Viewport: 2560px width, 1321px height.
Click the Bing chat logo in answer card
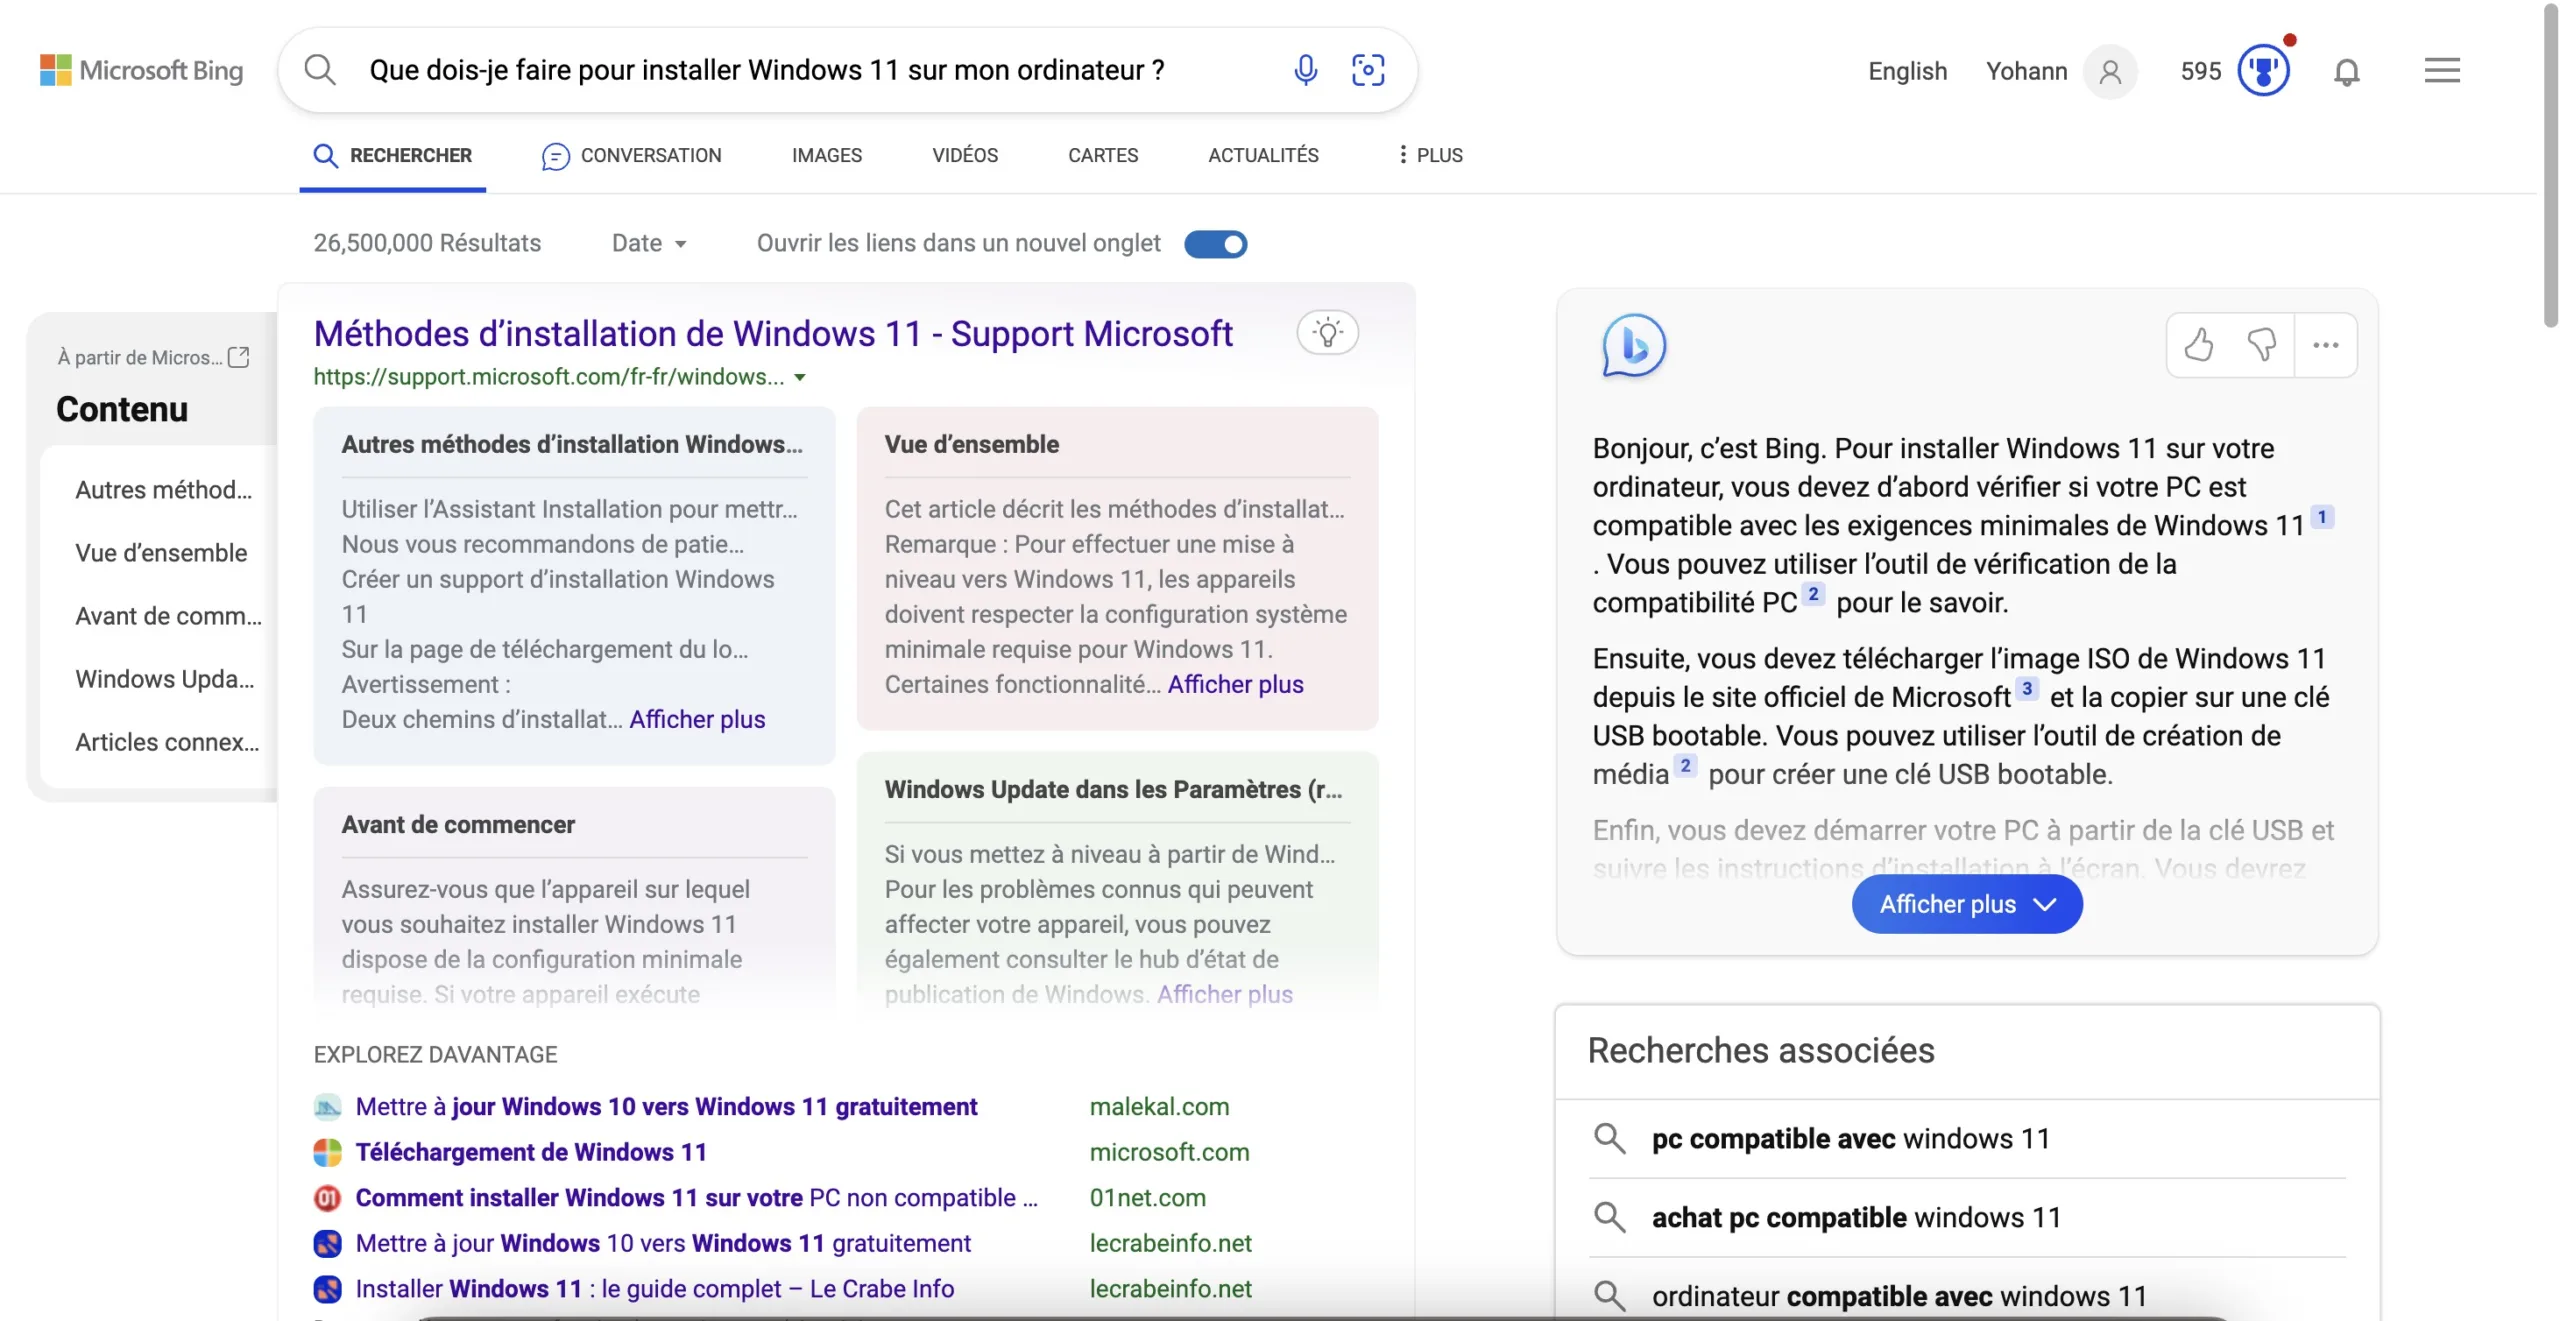(x=1633, y=346)
